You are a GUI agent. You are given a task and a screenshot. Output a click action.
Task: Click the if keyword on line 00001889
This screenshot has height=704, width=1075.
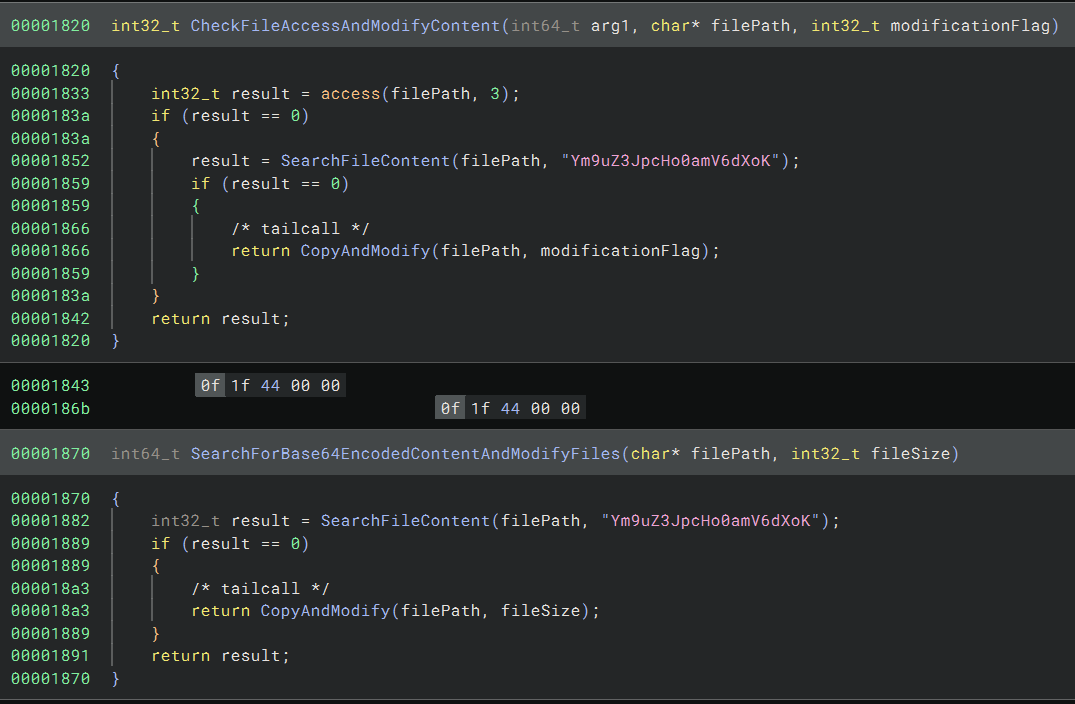160,544
